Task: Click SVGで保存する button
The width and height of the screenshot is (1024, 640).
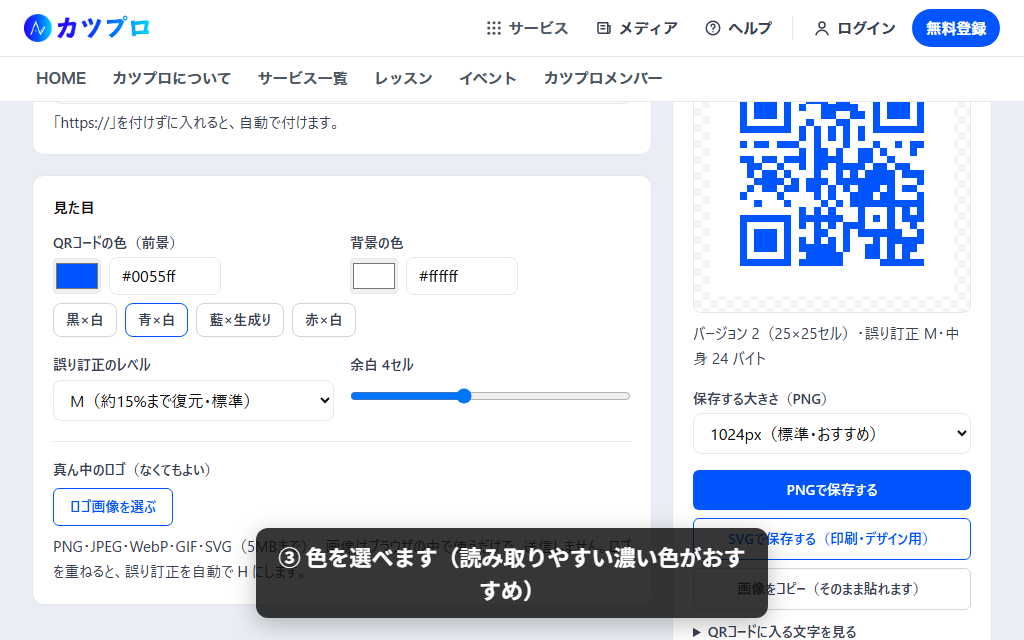Action: pos(831,539)
